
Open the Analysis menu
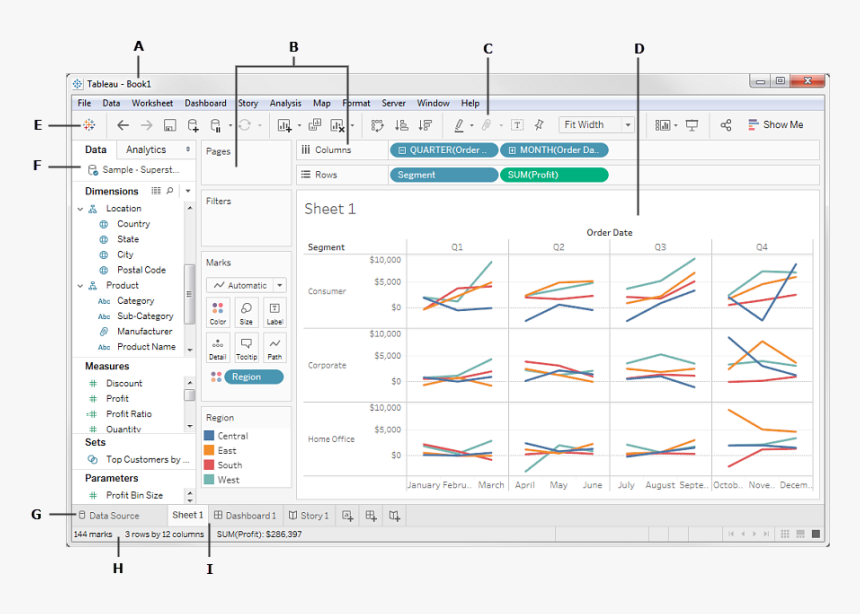pyautogui.click(x=285, y=103)
